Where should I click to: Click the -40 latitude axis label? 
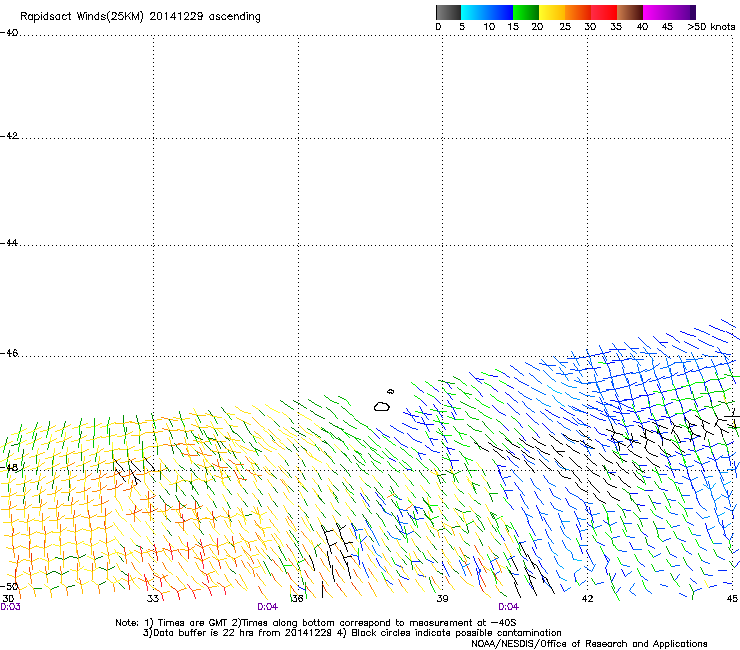click(9, 33)
